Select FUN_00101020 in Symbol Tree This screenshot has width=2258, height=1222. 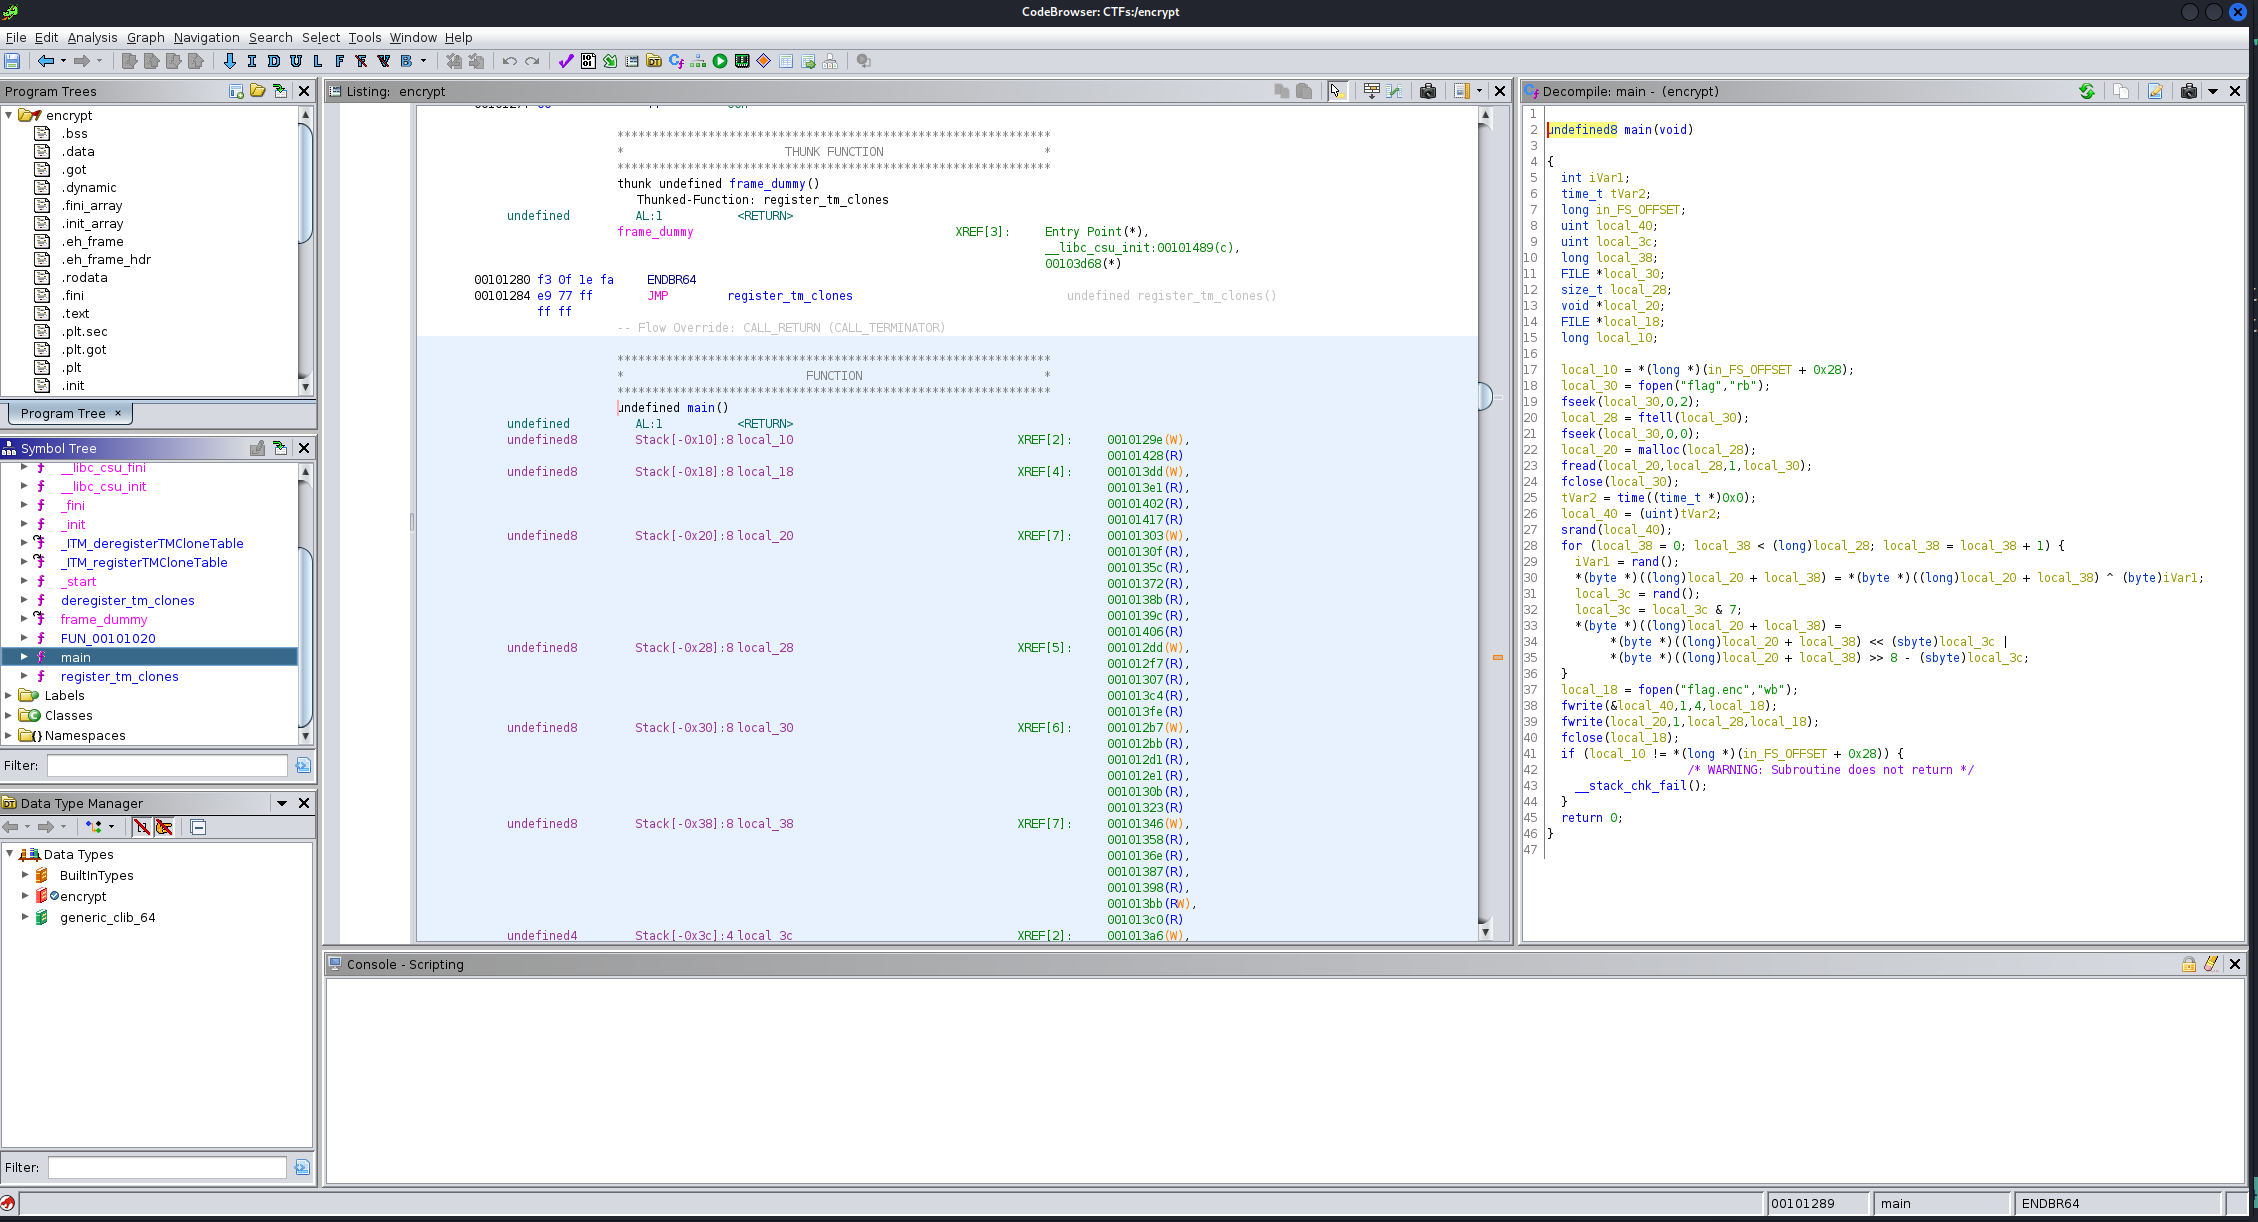point(108,638)
